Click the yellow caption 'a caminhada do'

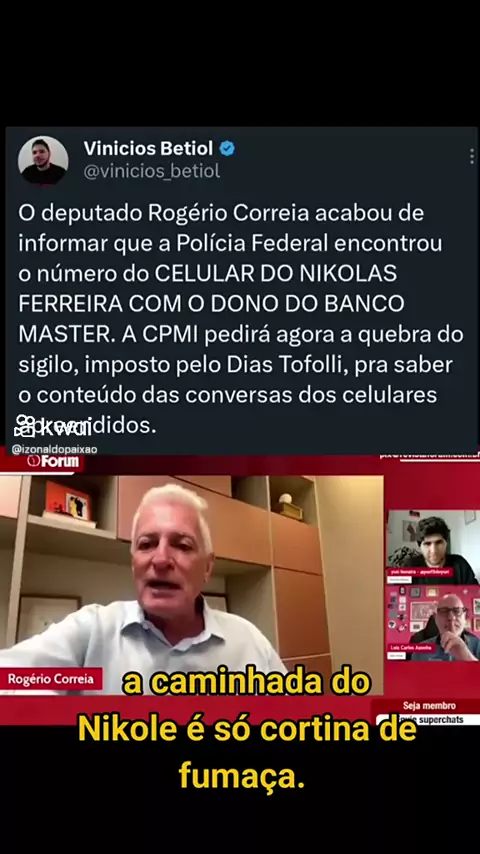coord(246,684)
